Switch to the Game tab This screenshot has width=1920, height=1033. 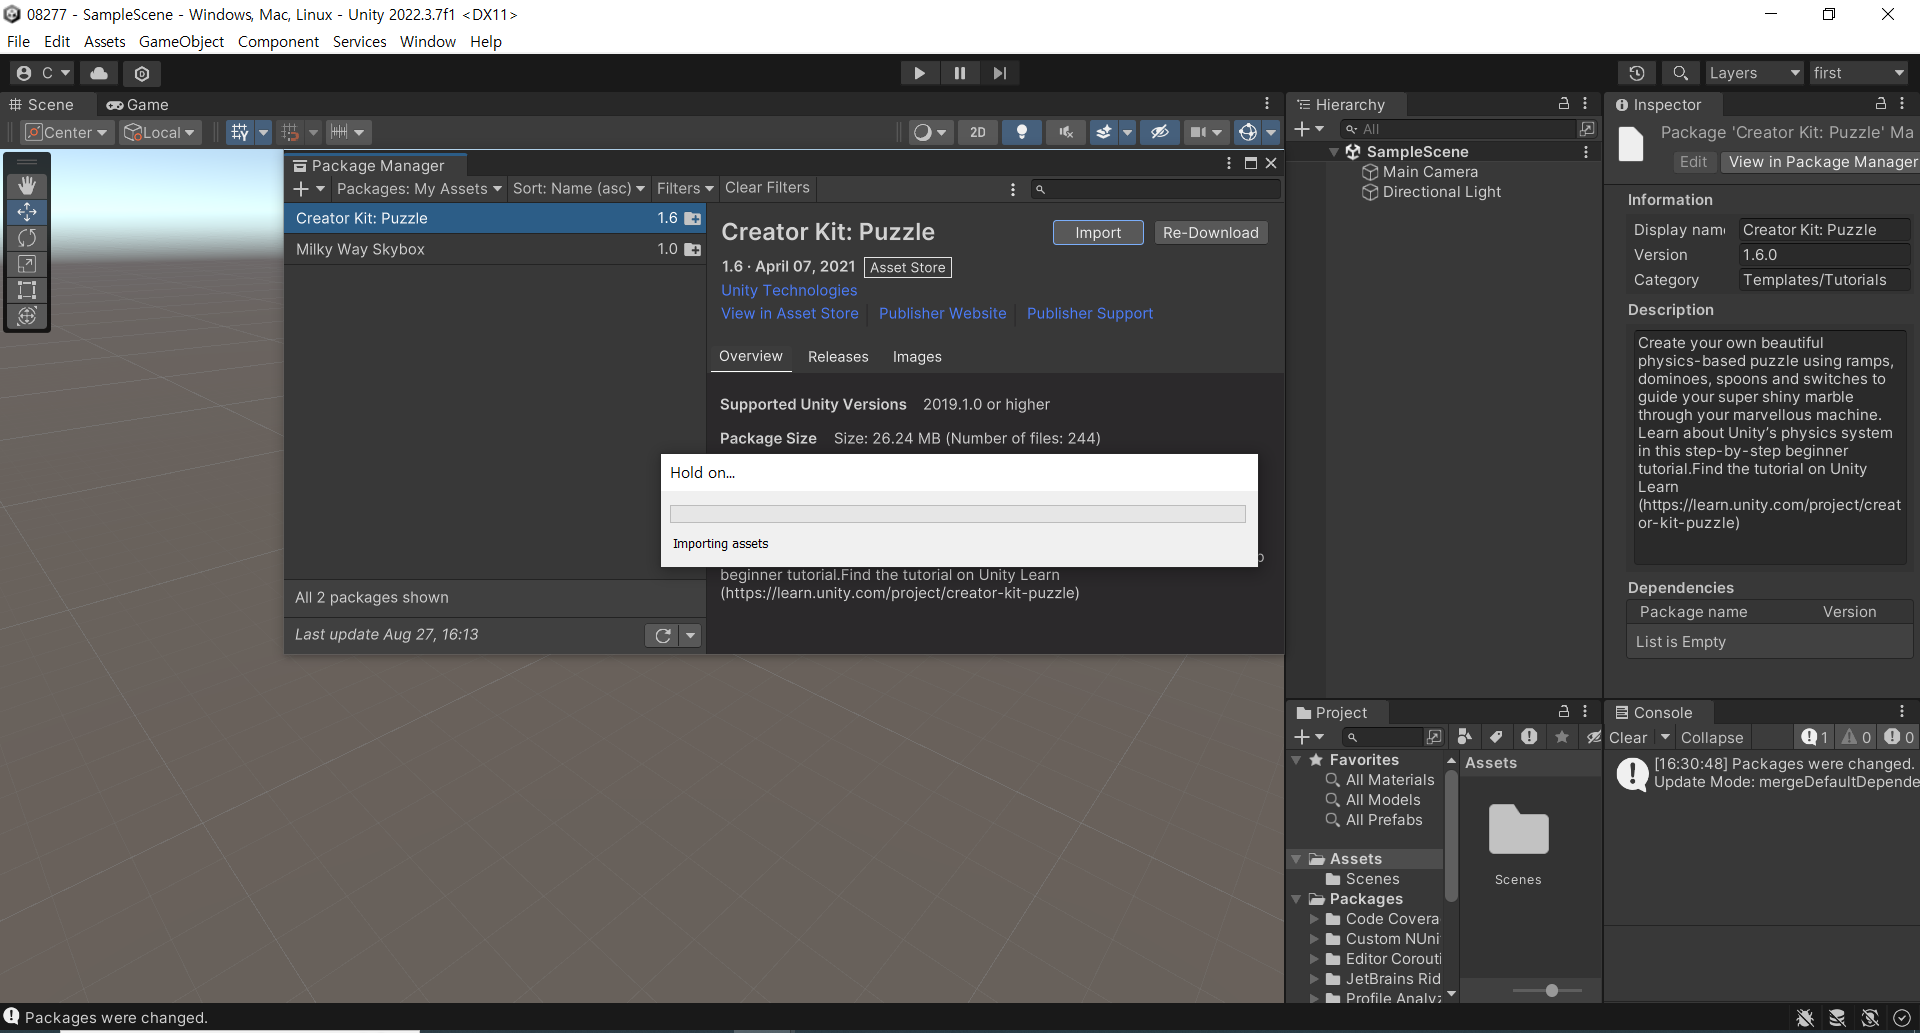click(x=137, y=105)
